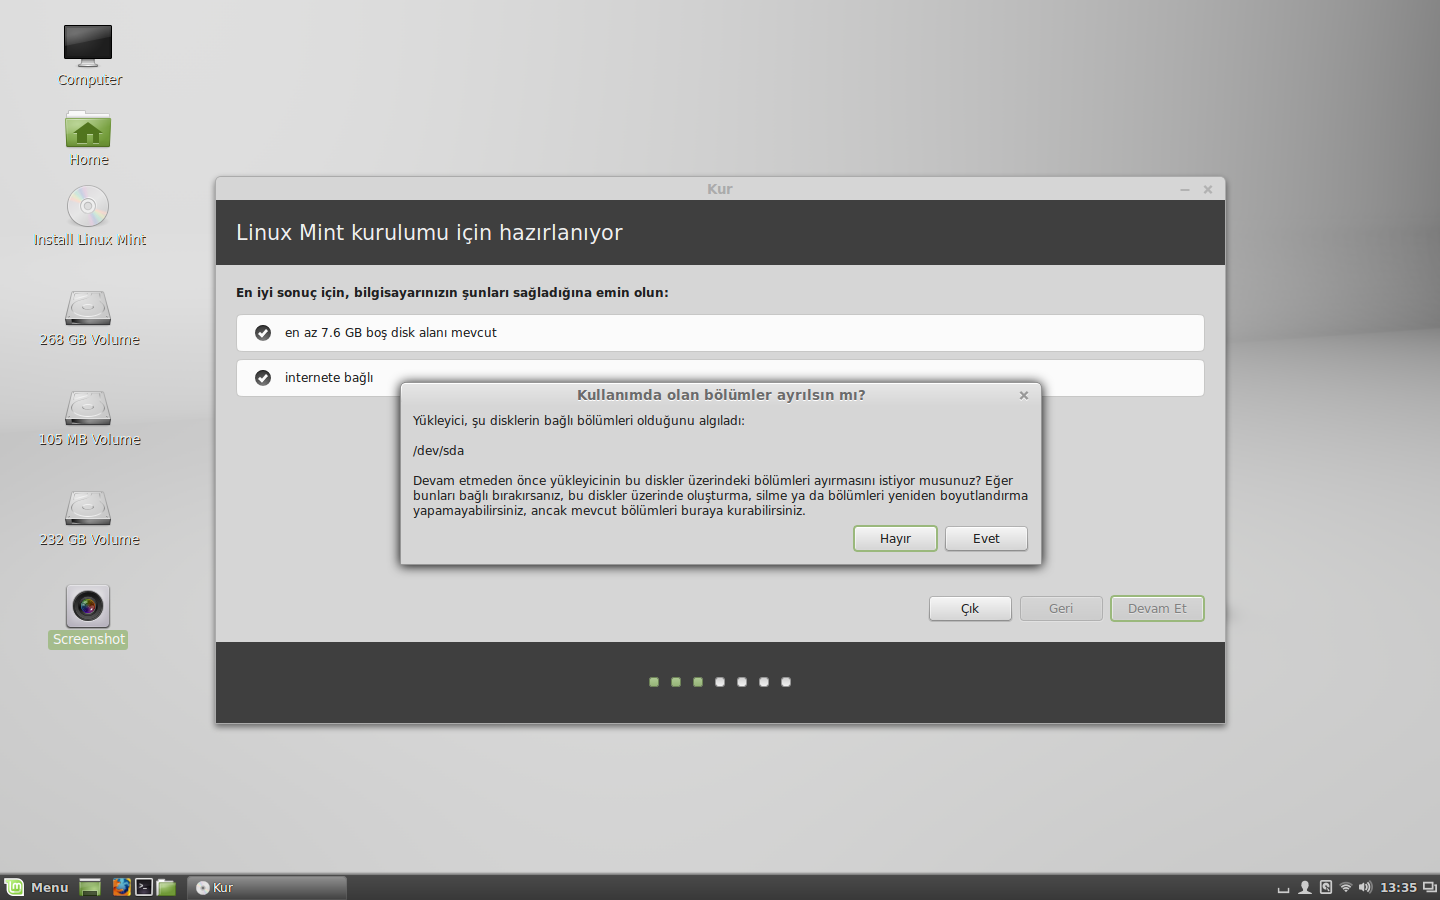The height and width of the screenshot is (900, 1440).
Task: Click the Çık quit button
Action: (970, 609)
